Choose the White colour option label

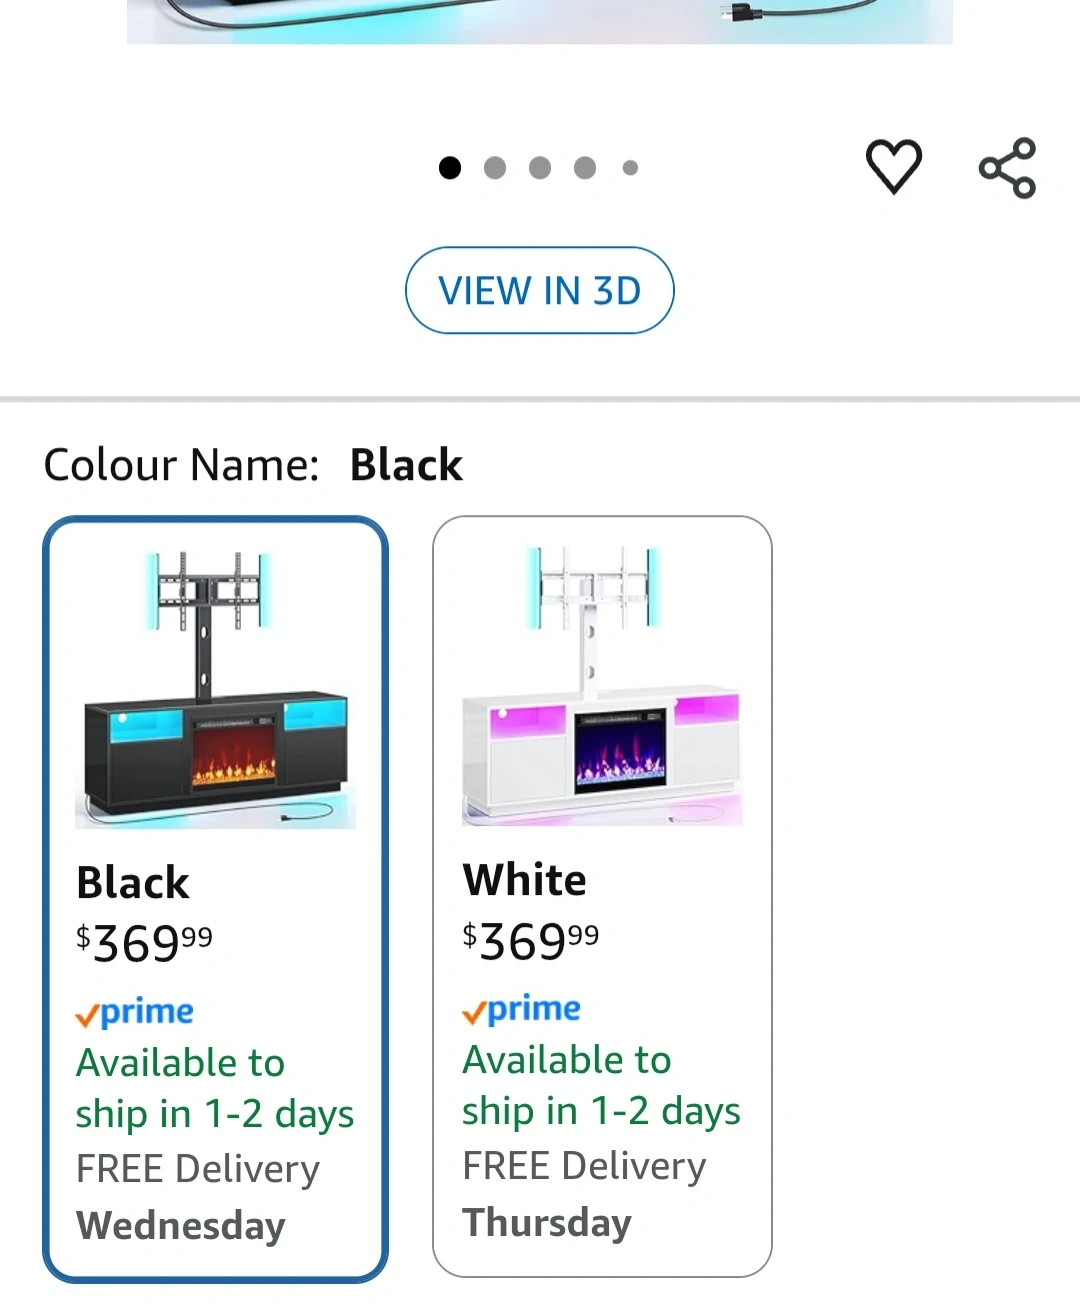point(525,880)
